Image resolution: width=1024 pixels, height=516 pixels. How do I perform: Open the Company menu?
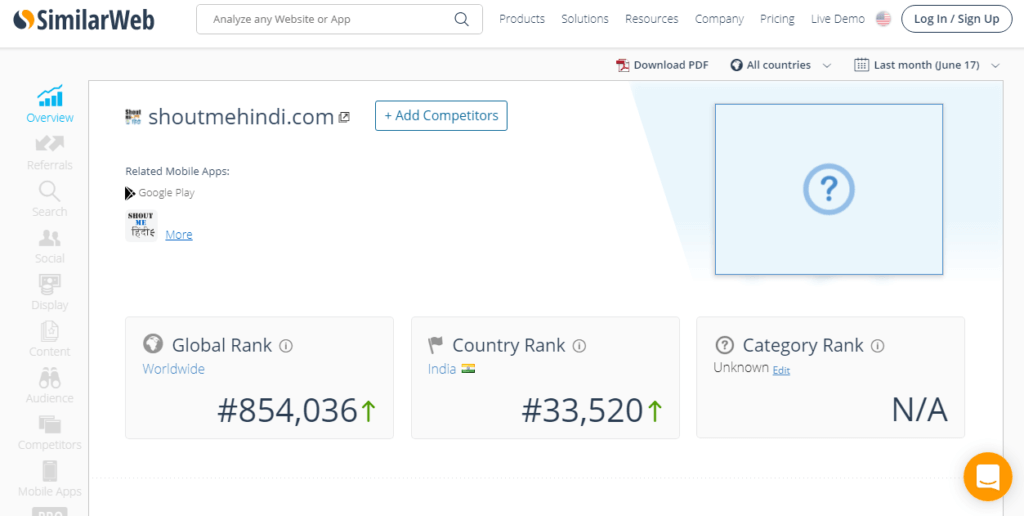tap(719, 19)
